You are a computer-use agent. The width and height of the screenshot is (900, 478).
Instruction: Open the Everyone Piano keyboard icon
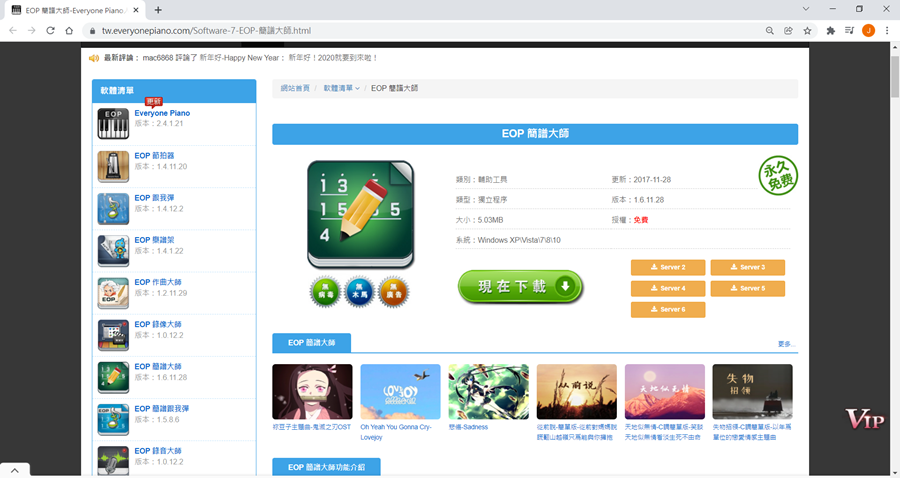pyautogui.click(x=113, y=123)
